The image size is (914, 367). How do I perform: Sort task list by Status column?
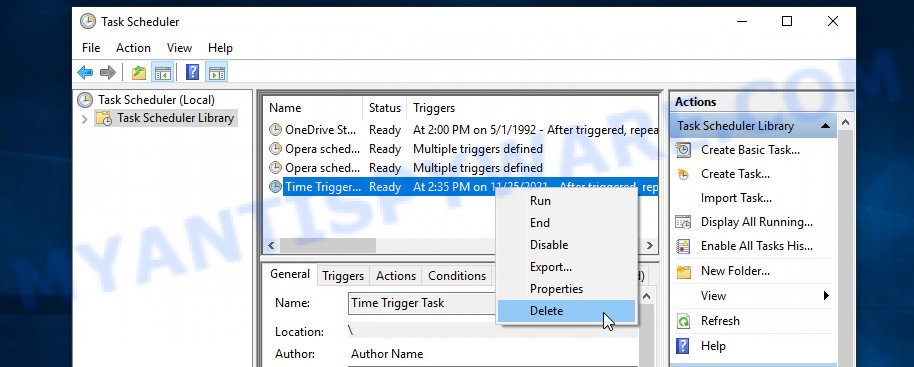pyautogui.click(x=385, y=108)
